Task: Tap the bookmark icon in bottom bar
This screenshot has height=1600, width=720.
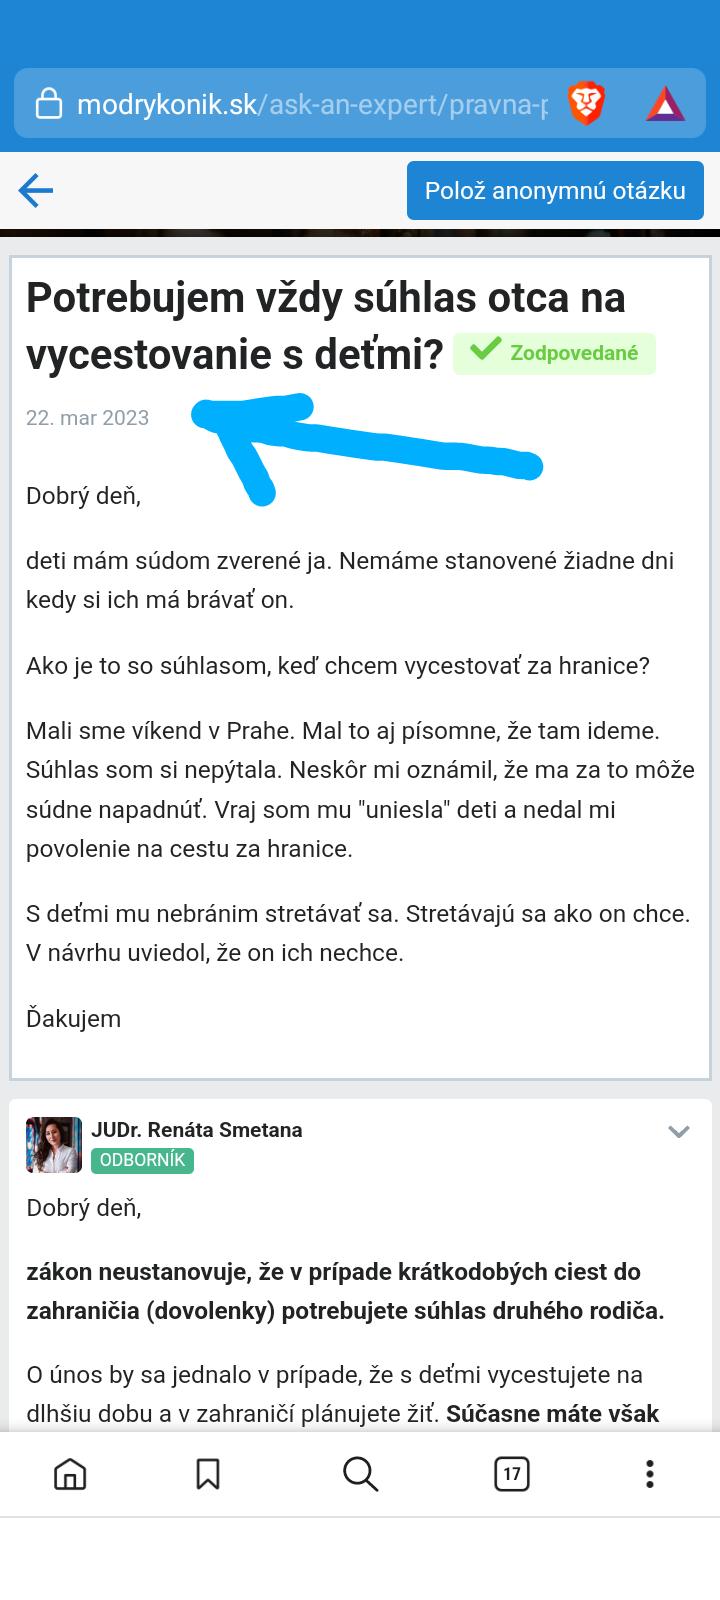Action: pyautogui.click(x=208, y=1473)
